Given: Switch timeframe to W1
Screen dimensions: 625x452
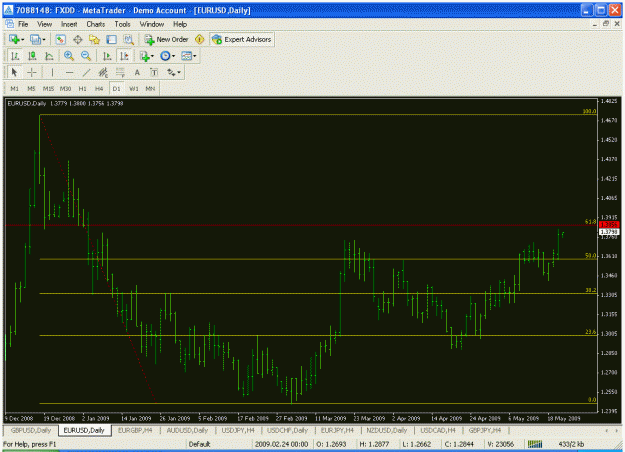Looking at the screenshot, I should pos(134,88).
